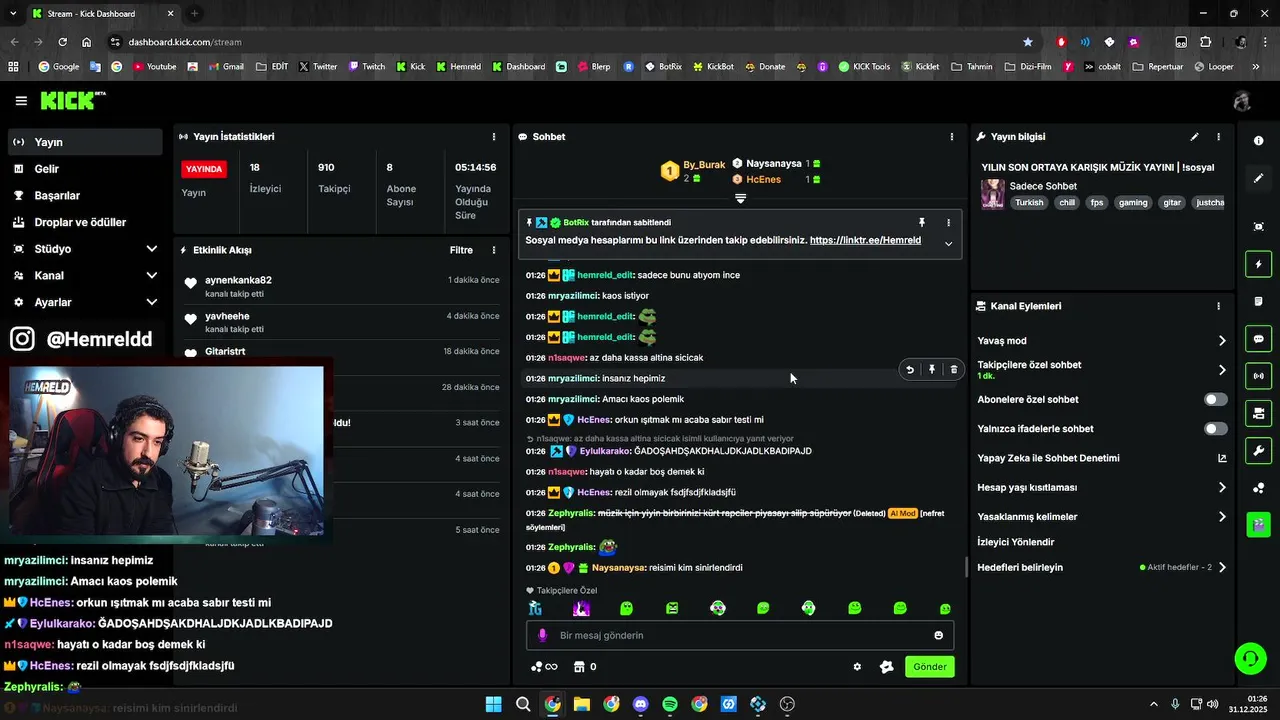Delete the hovered 'insanız hepimiz' chat message
Screen dimensions: 1280x720
click(954, 370)
